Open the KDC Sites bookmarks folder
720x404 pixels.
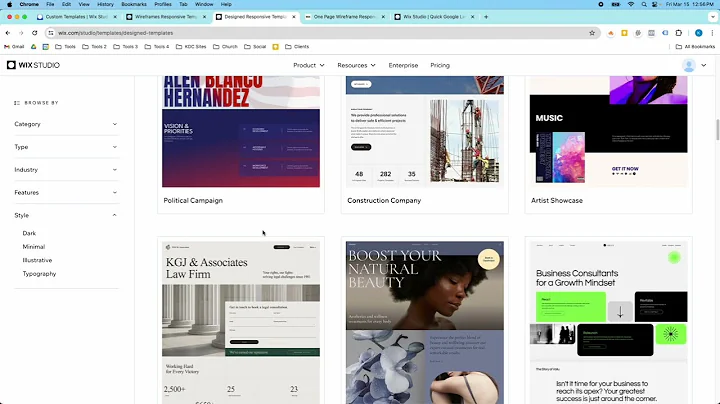coord(191,46)
